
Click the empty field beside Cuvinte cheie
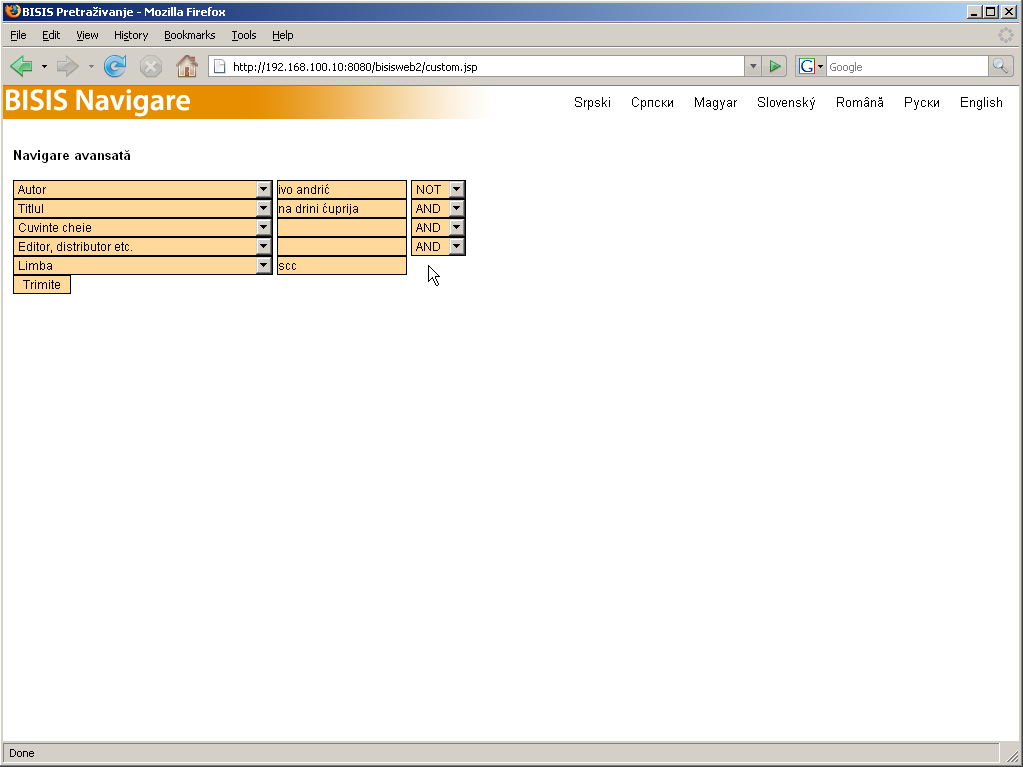click(342, 227)
